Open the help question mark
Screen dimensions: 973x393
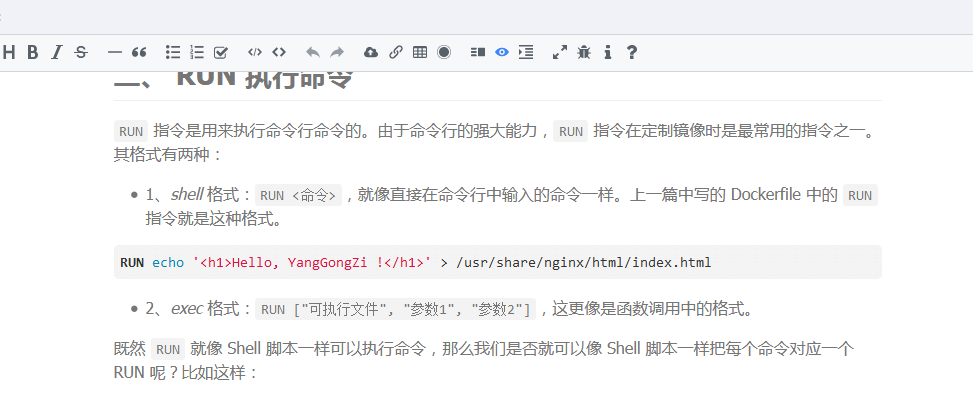pyautogui.click(x=632, y=53)
